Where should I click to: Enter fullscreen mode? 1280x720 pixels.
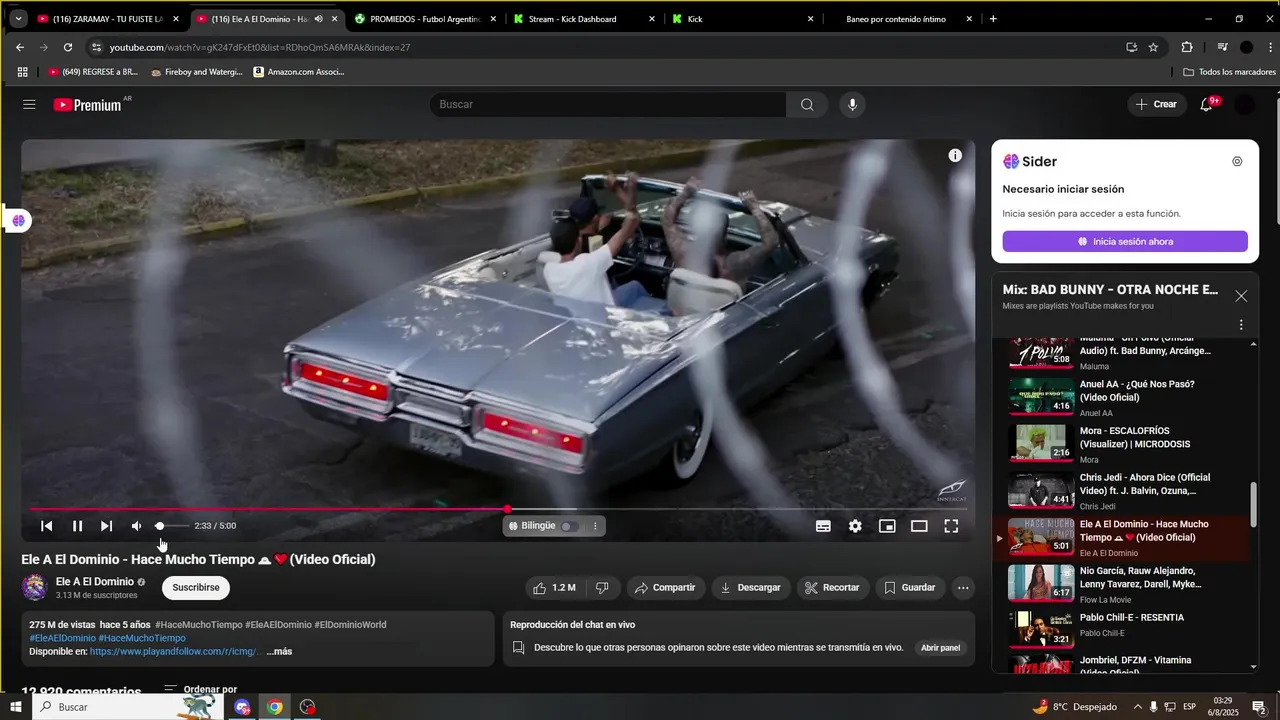coord(951,526)
